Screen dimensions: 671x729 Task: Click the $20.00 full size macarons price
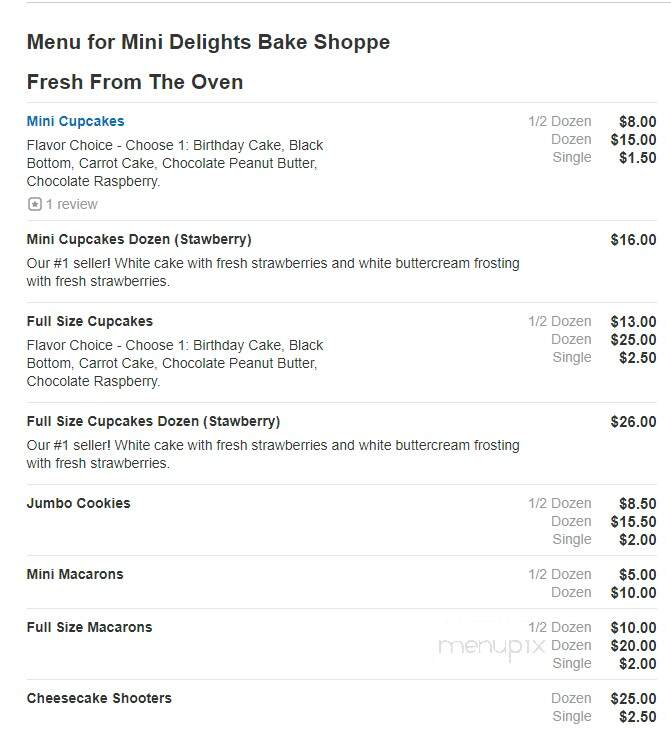pos(633,646)
